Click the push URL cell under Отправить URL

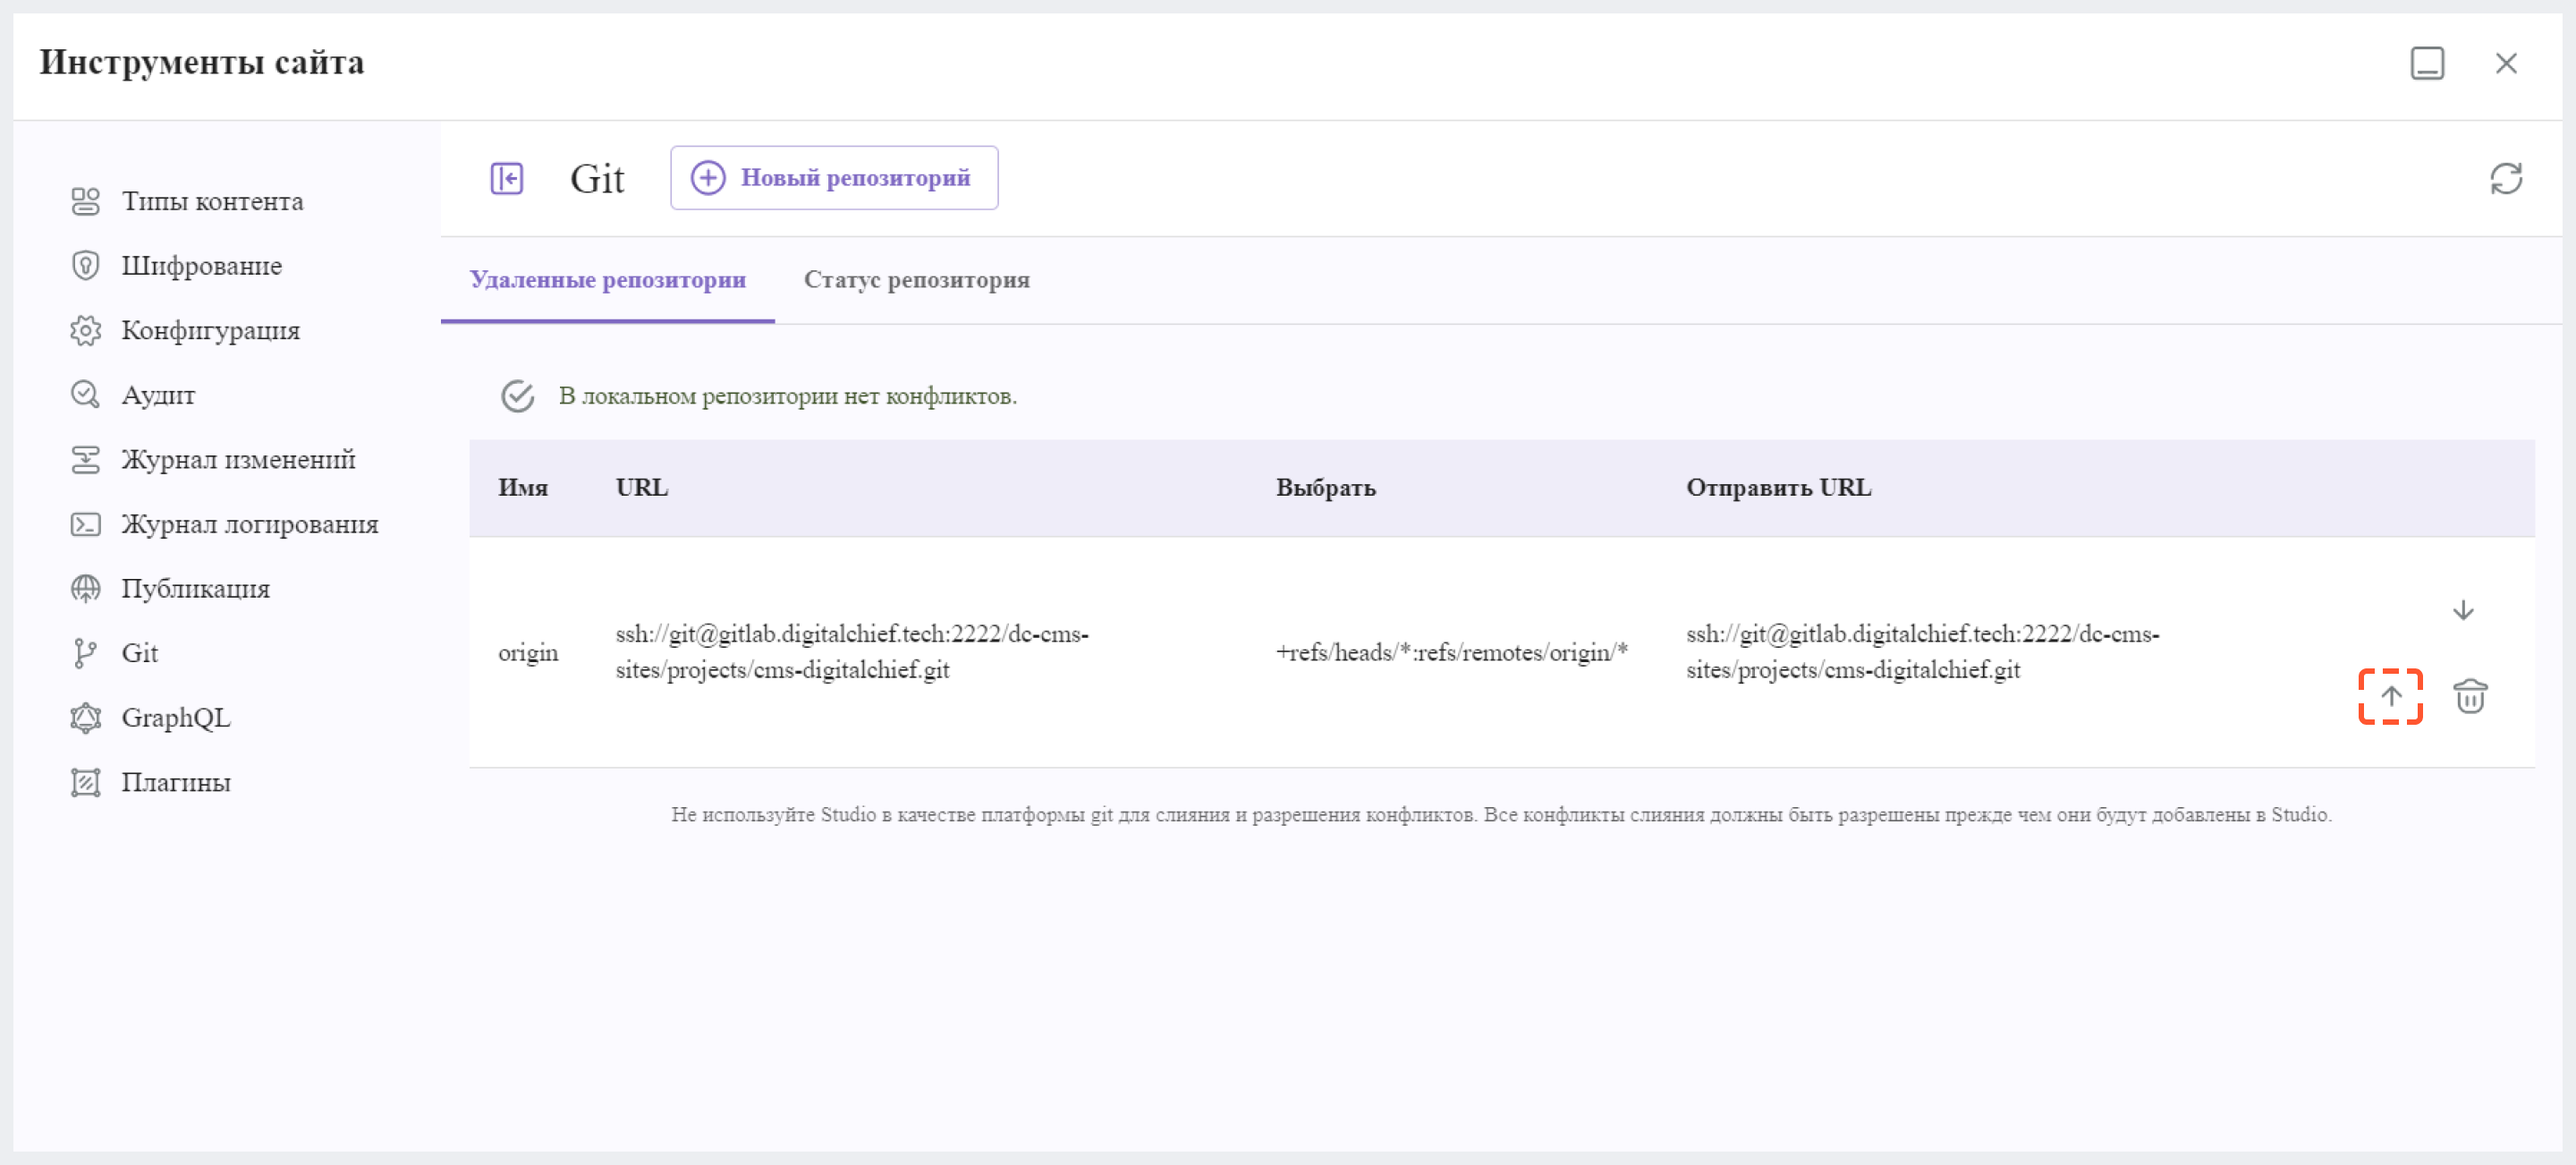(x=1922, y=652)
